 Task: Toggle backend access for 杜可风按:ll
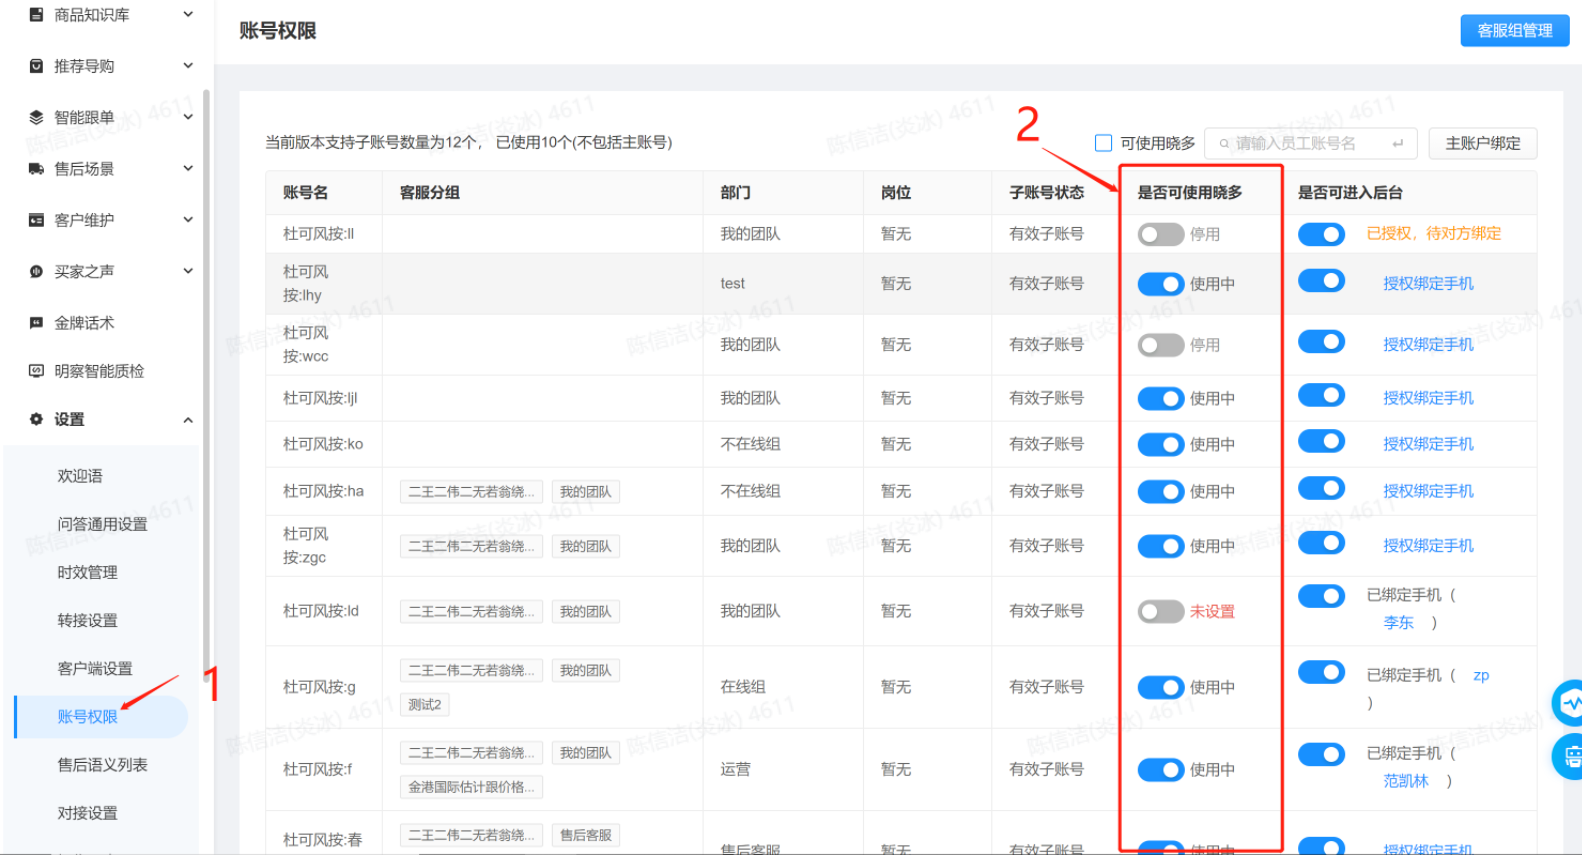pos(1321,234)
